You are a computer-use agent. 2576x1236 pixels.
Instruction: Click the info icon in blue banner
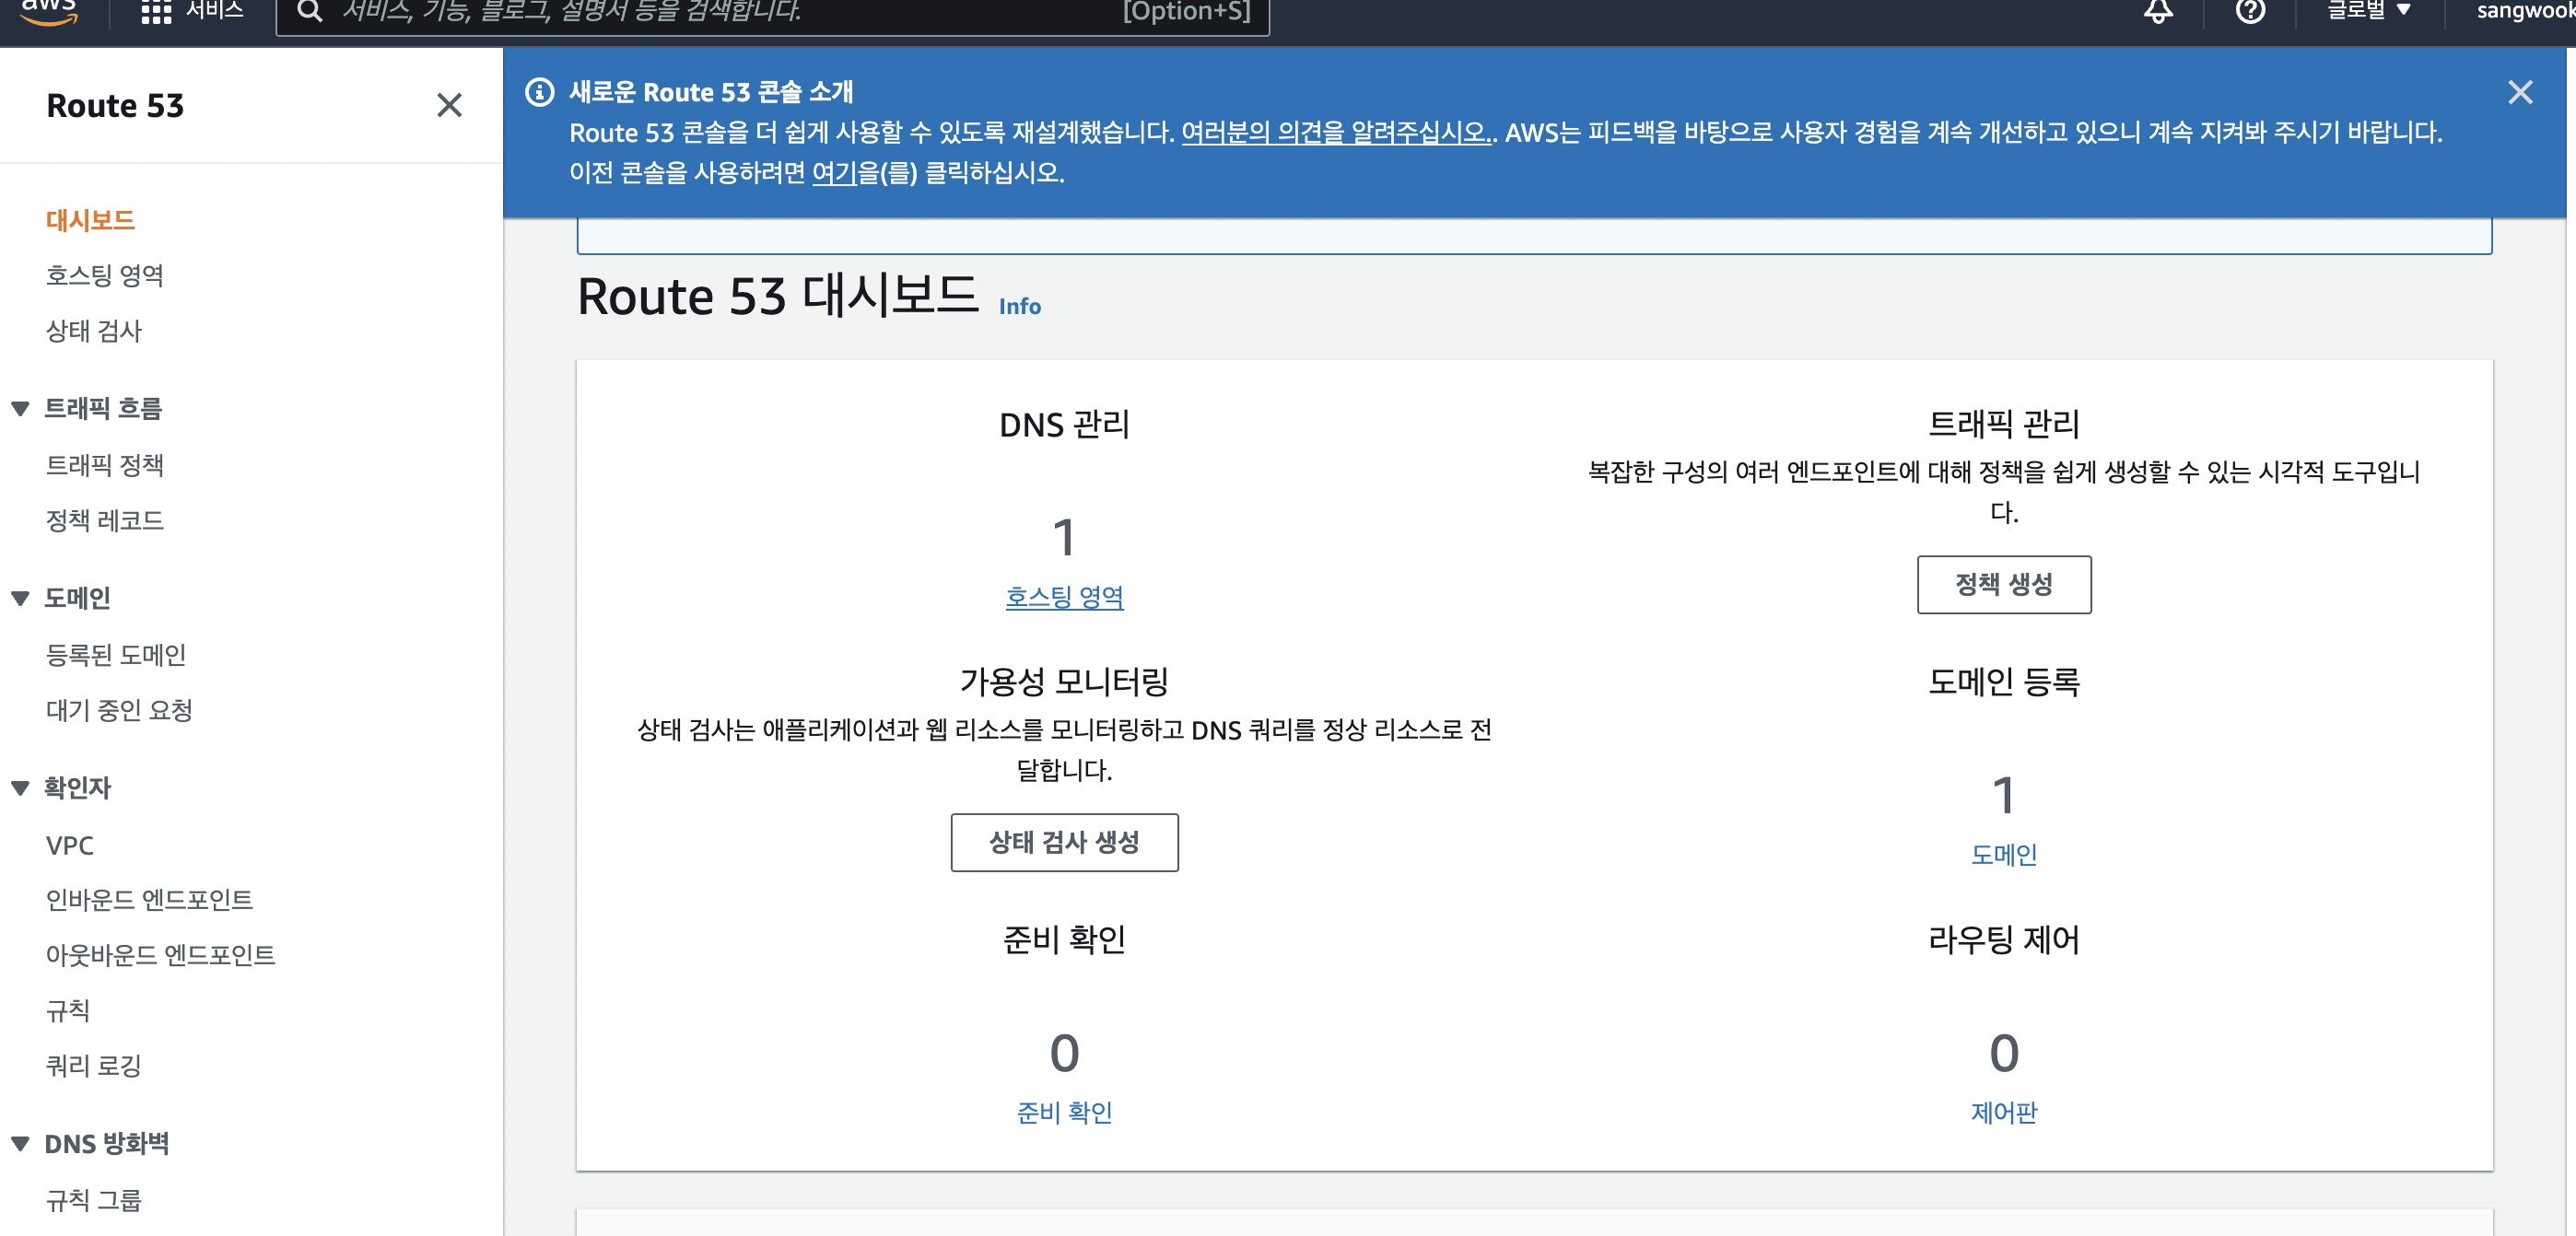[x=540, y=92]
